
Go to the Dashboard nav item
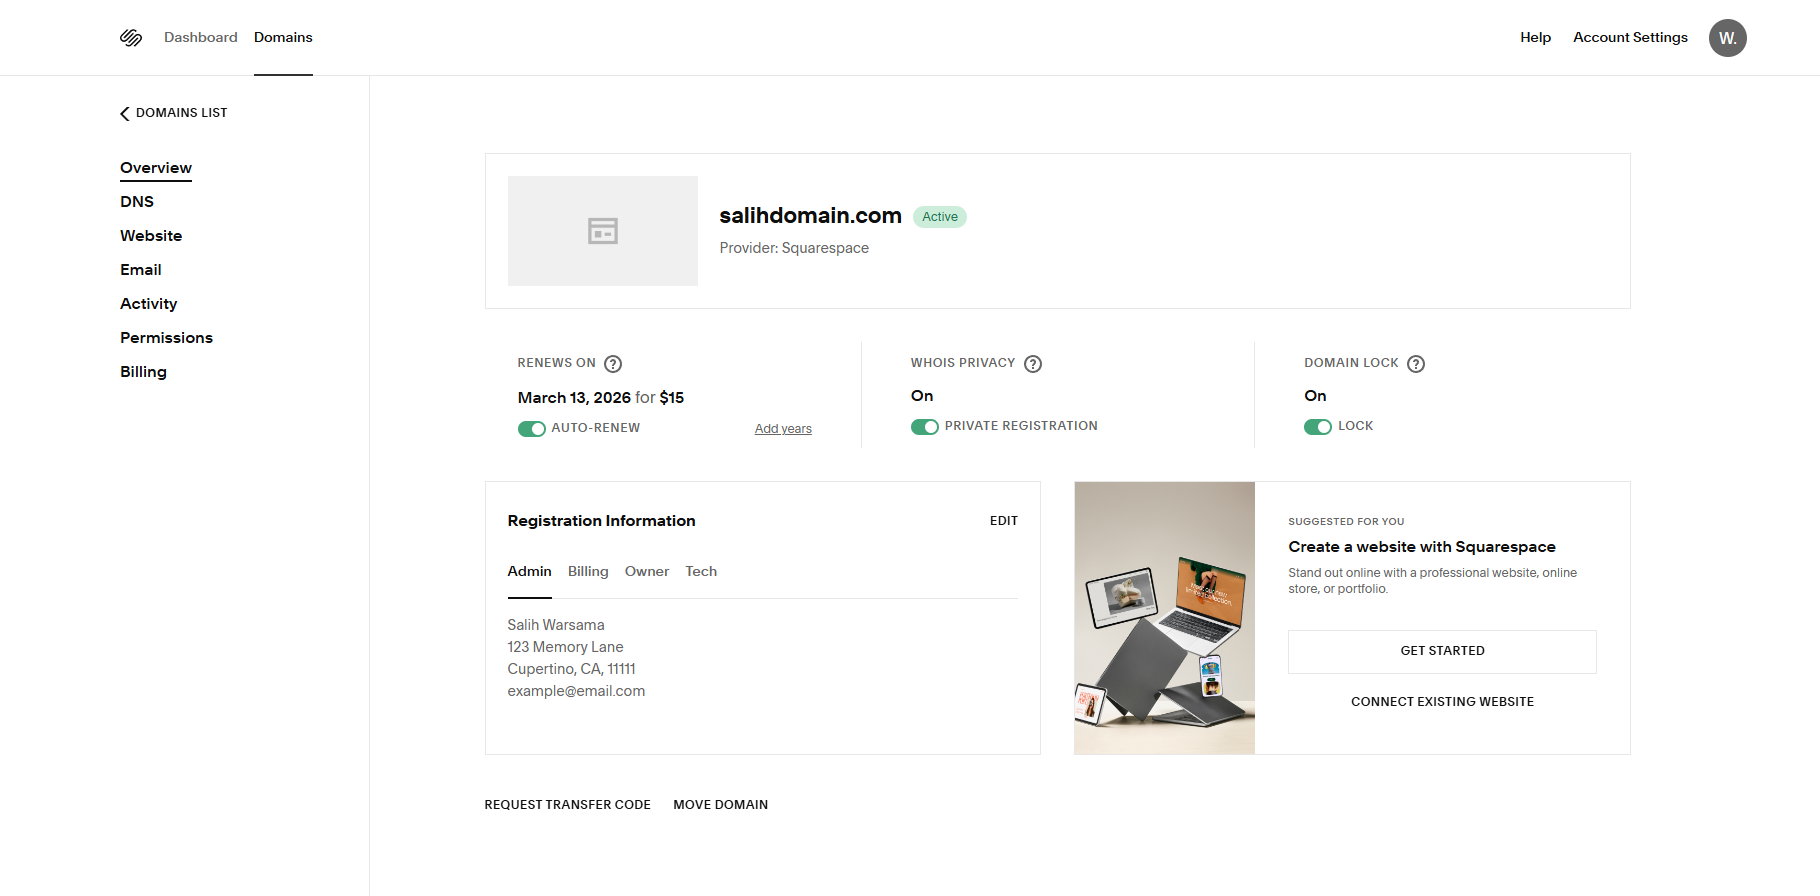pos(201,37)
